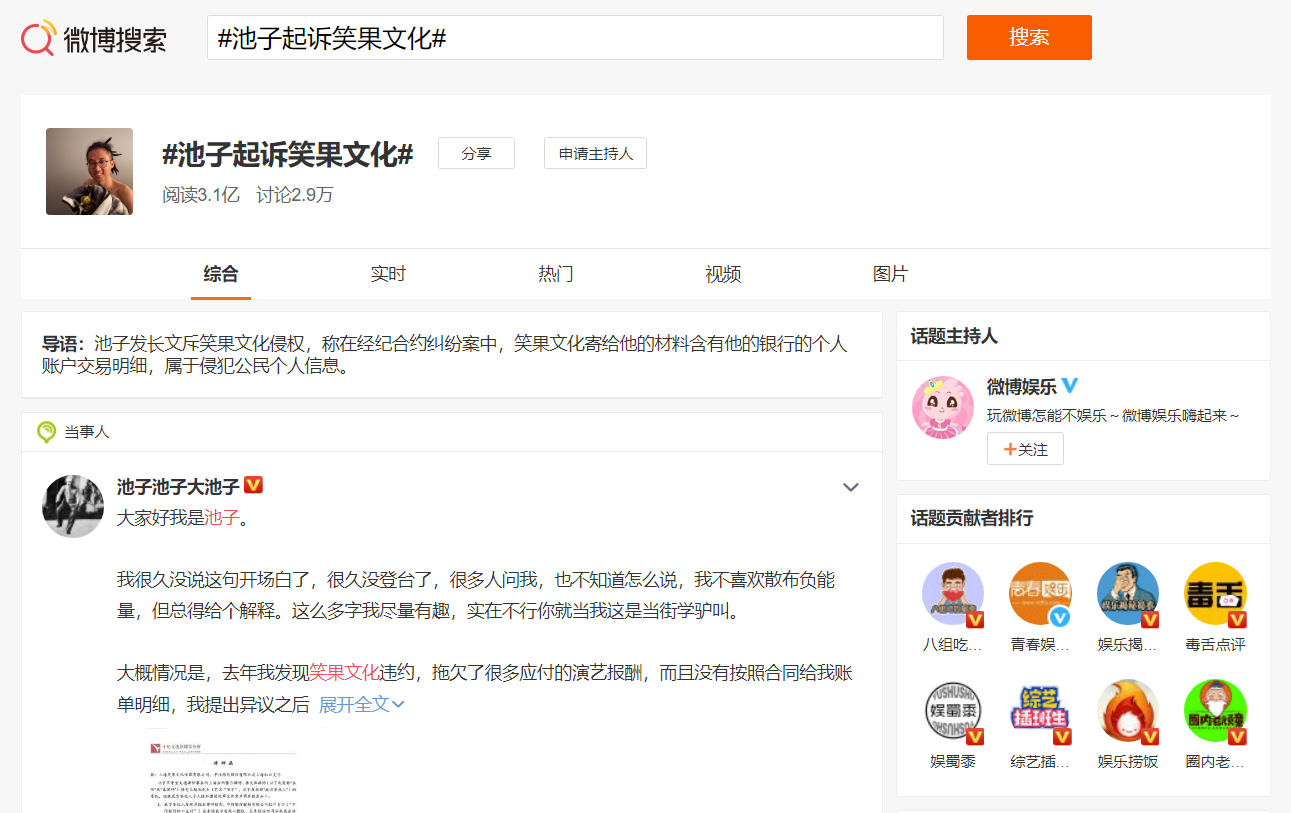
Task: Open the 微博娱乐 host avatar
Action: (943, 406)
